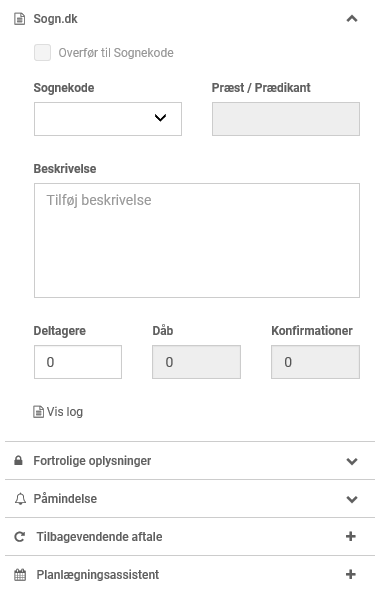Click the recurring arrow icon for Tilbagevendende aftale

20,537
